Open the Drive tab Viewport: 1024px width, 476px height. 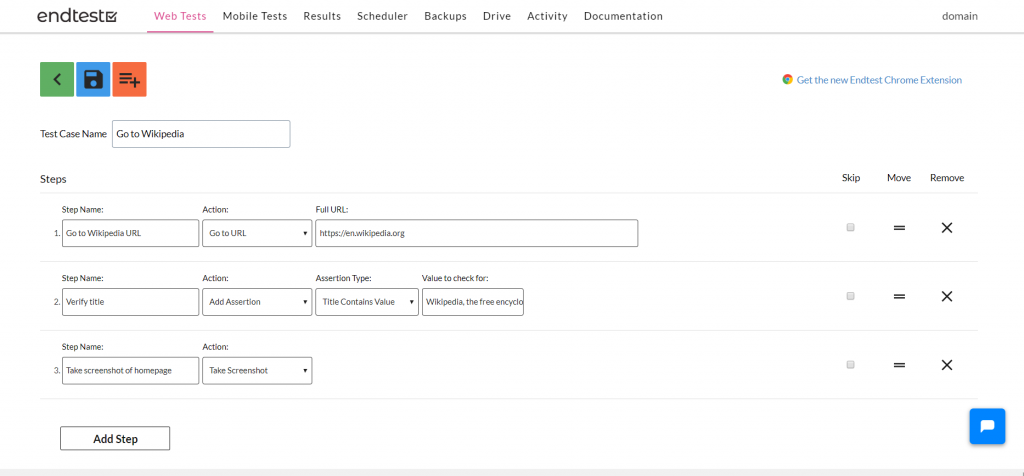pos(497,16)
